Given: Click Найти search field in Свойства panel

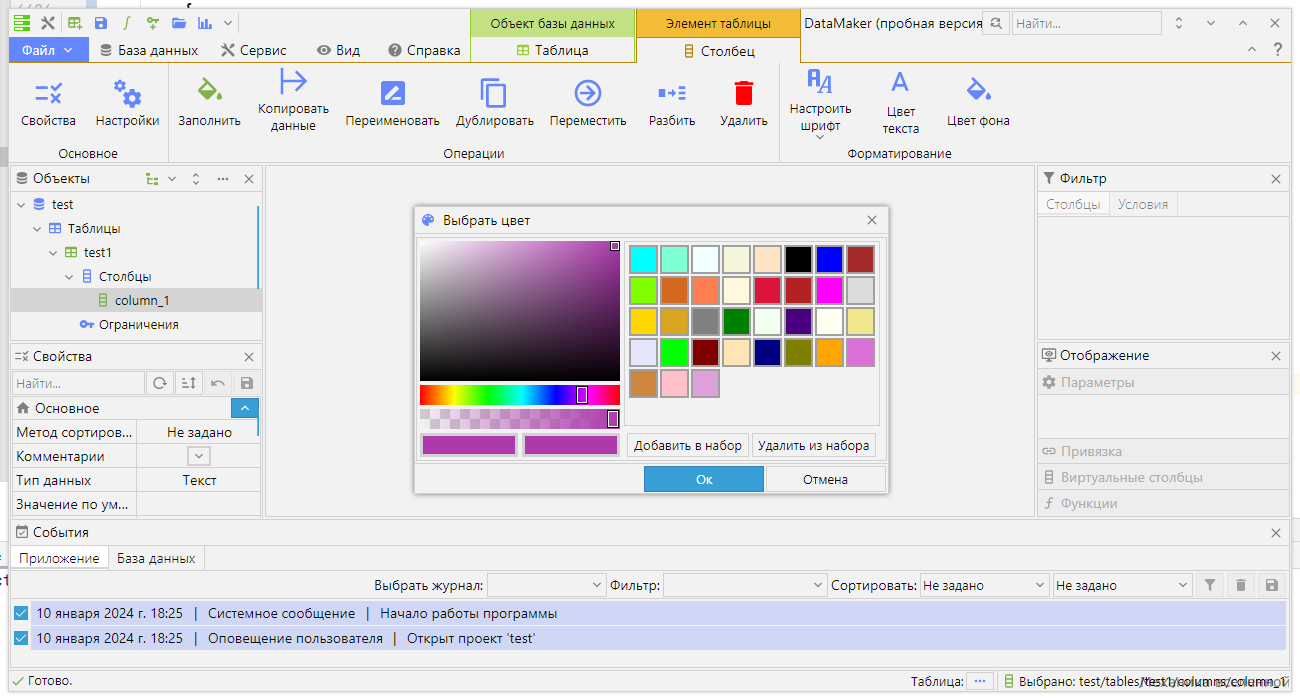Looking at the screenshot, I should (78, 383).
